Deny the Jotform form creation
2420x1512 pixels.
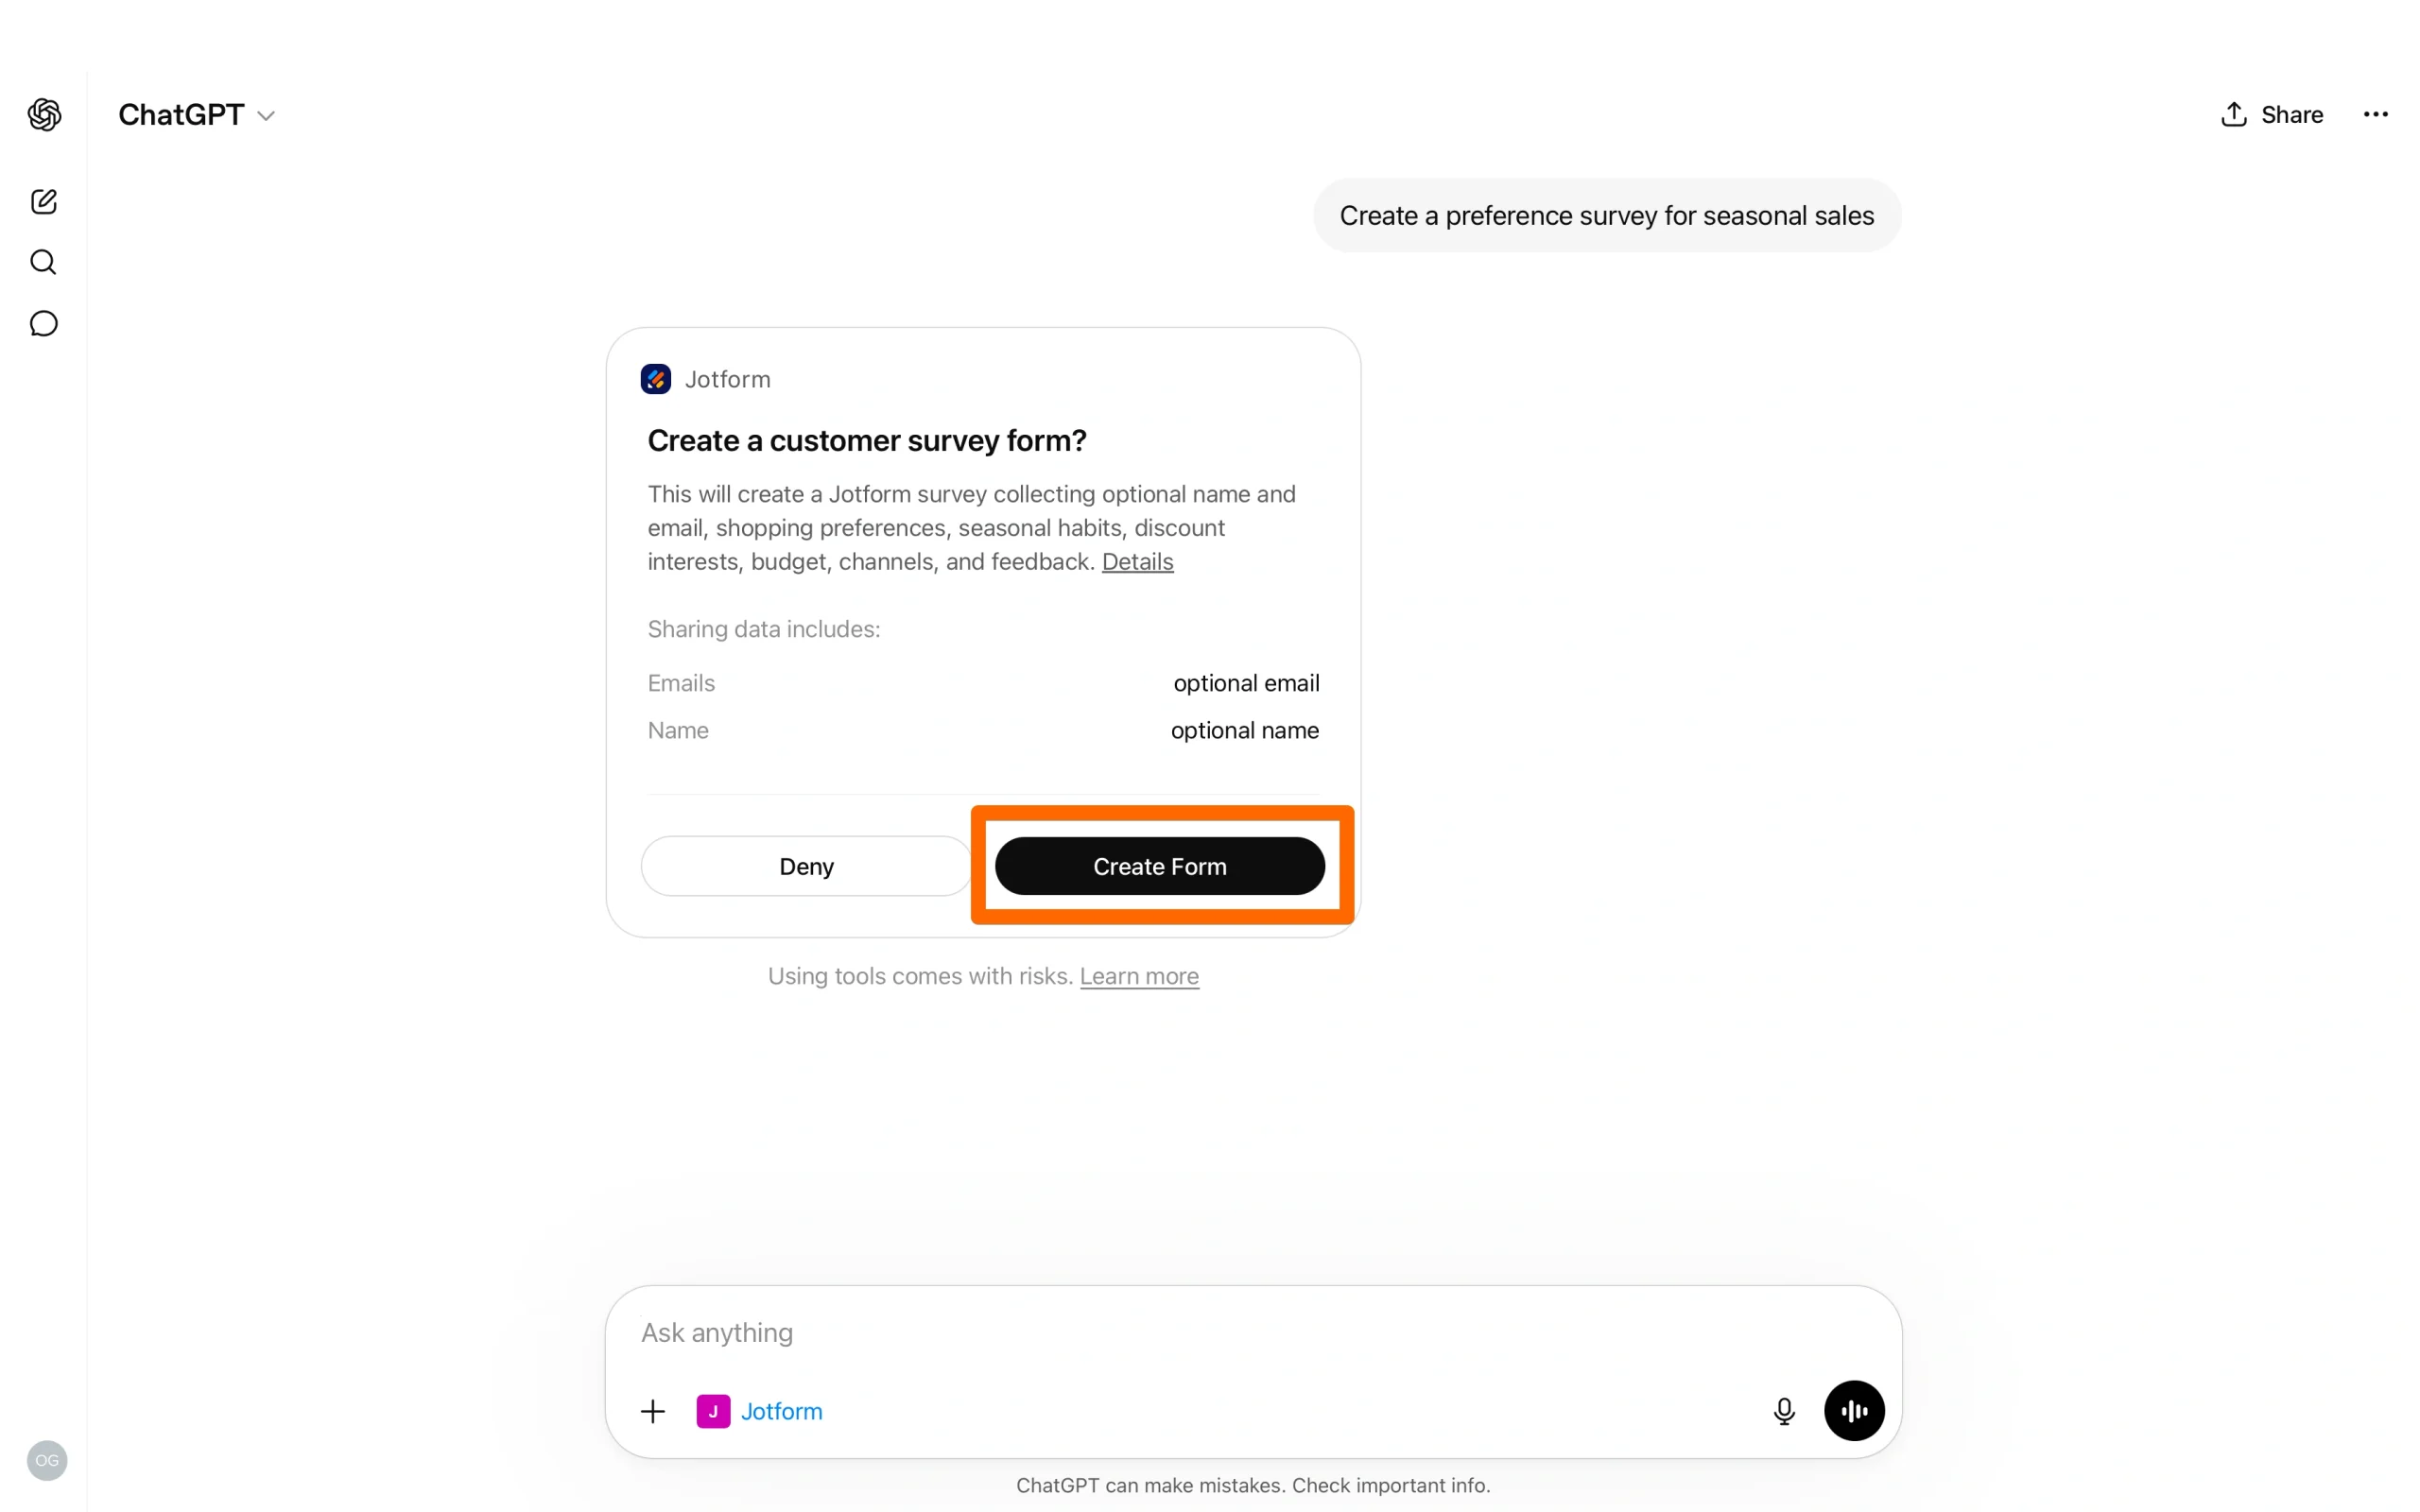[805, 866]
